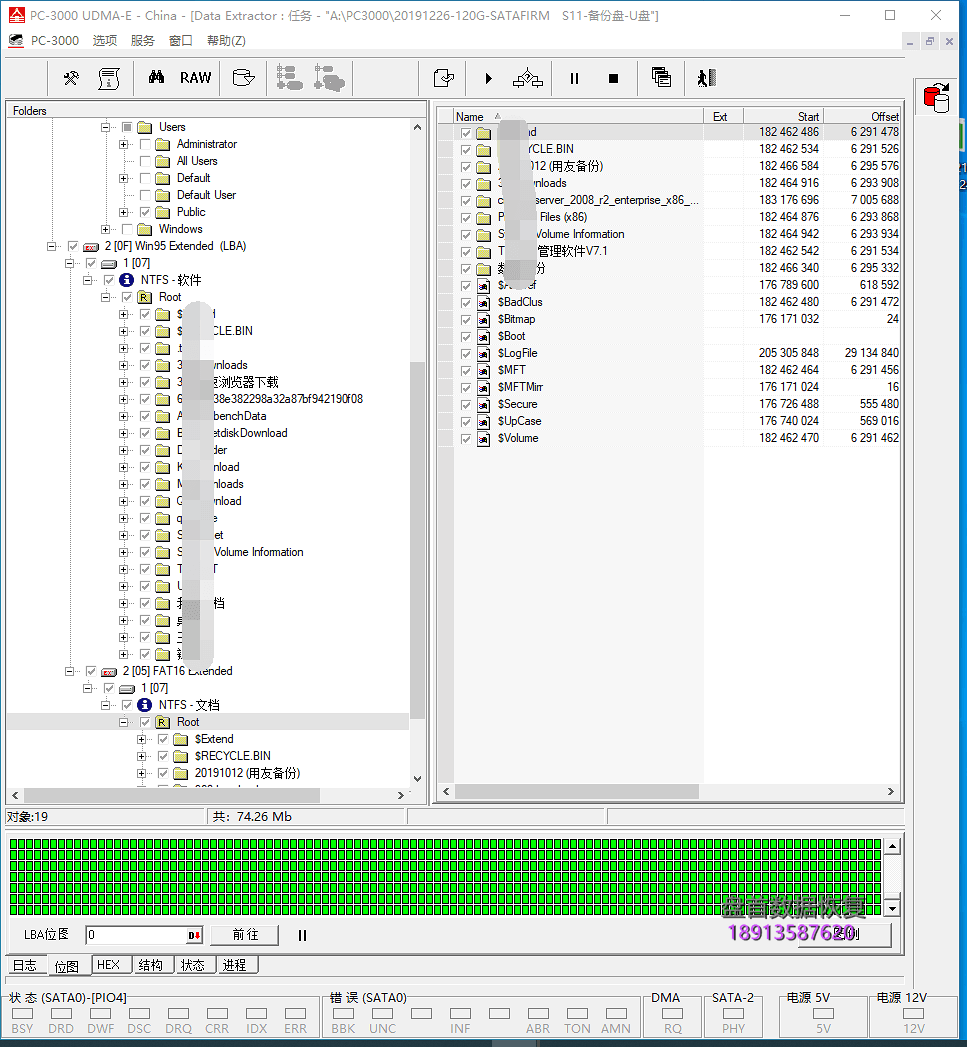Click the sector map scroll down arrow
This screenshot has height=1047, width=967.
(x=893, y=908)
